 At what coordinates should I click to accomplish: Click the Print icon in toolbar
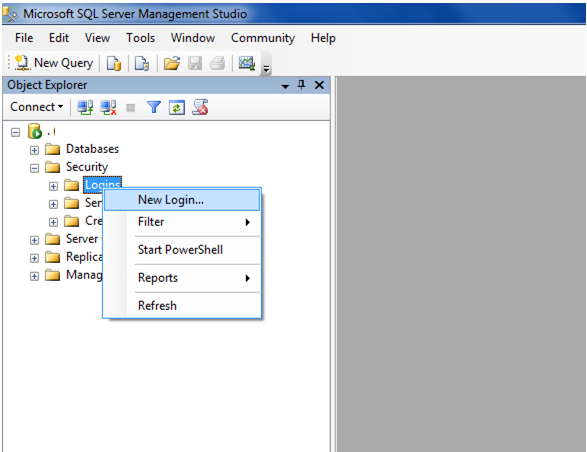pos(218,63)
